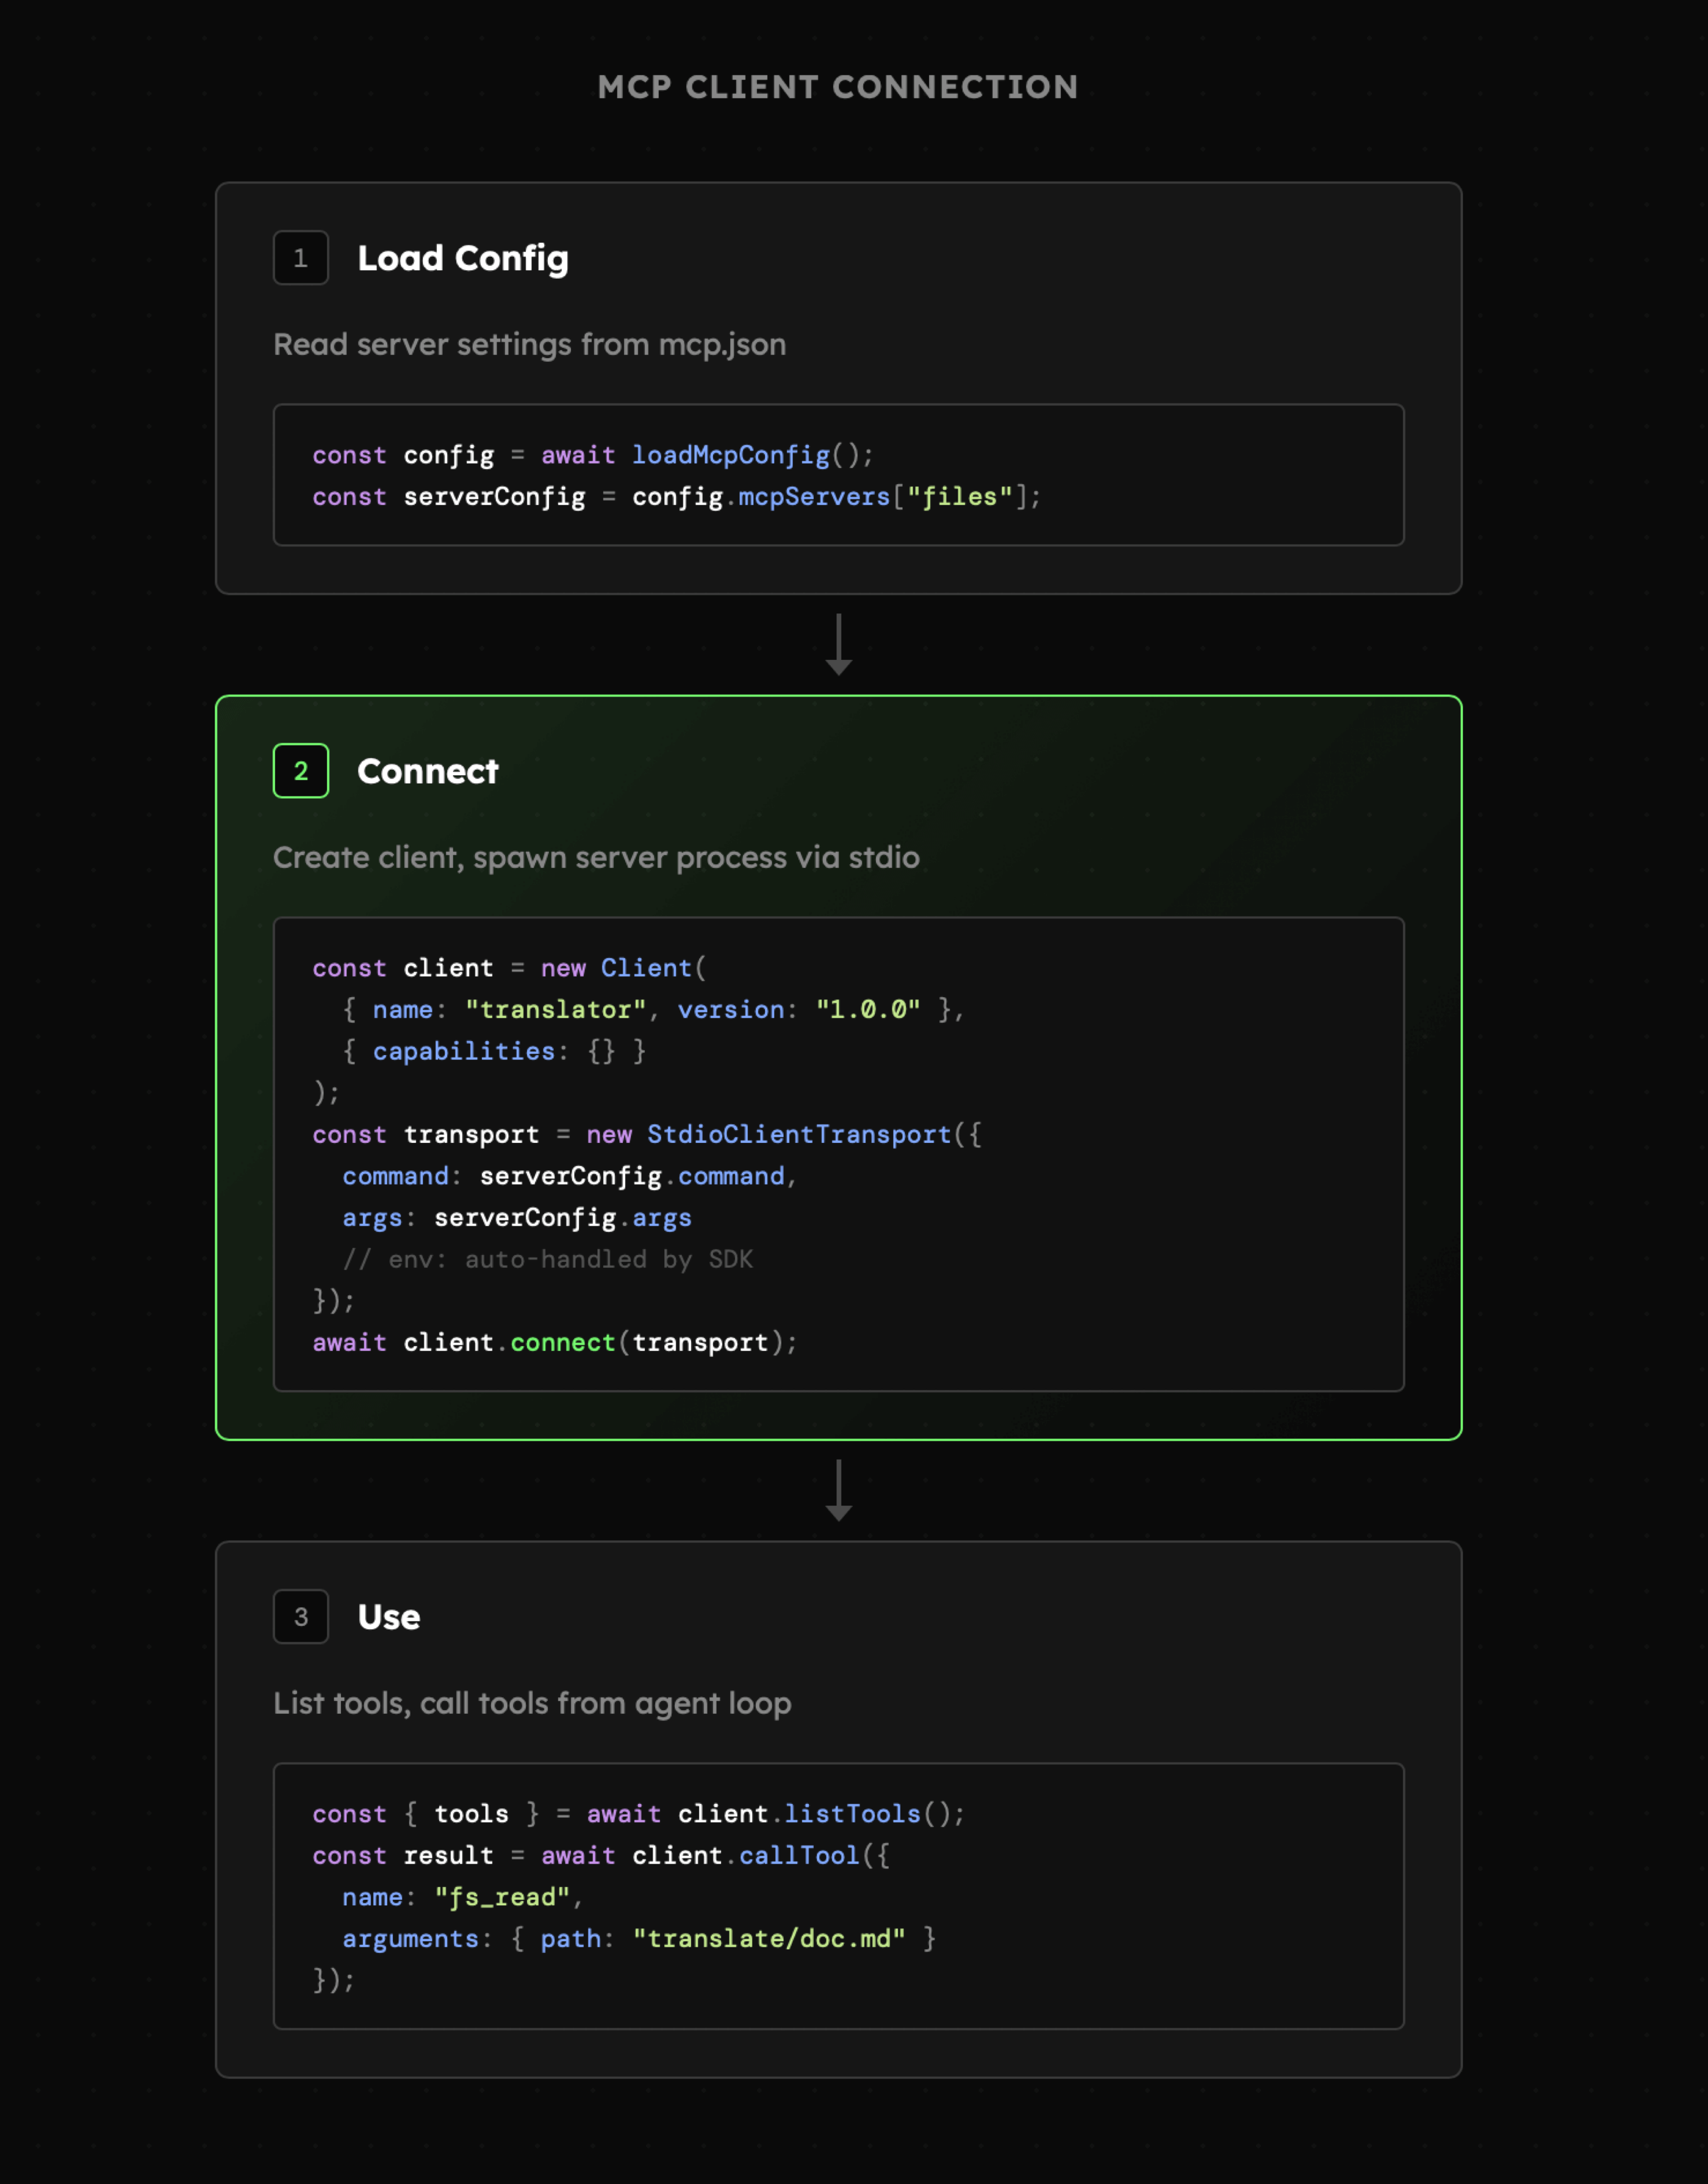Click the MCP CLIENT CONNECTION title
The width and height of the screenshot is (1708, 2184).
(x=838, y=87)
